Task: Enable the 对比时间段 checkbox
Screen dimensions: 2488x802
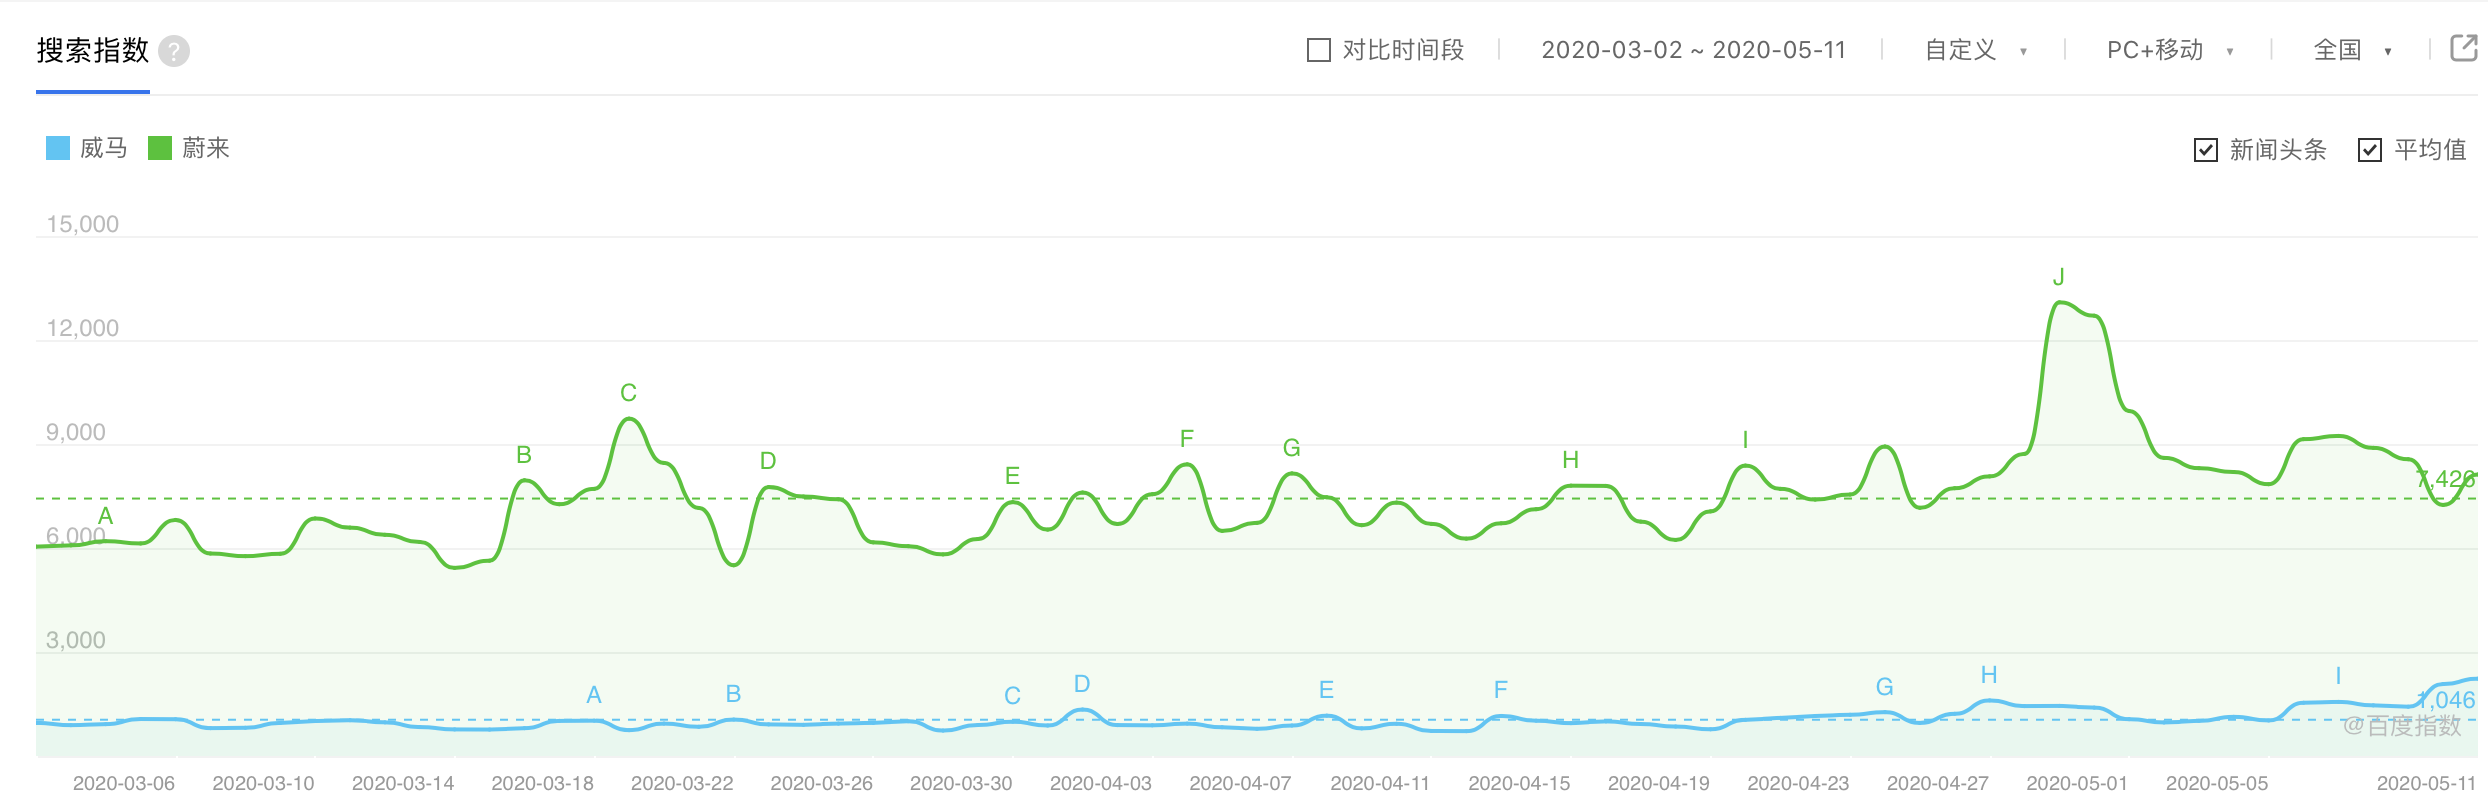Action: tap(1319, 50)
